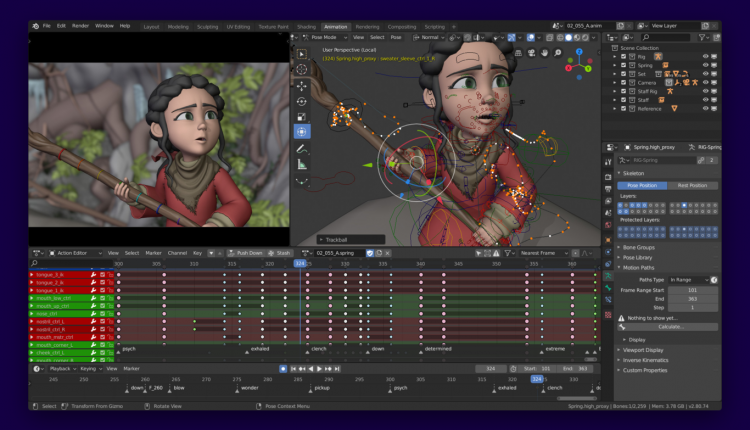Viewport: 750px width, 430px height.
Task: Click the pan hand viewport icon
Action: (544, 53)
